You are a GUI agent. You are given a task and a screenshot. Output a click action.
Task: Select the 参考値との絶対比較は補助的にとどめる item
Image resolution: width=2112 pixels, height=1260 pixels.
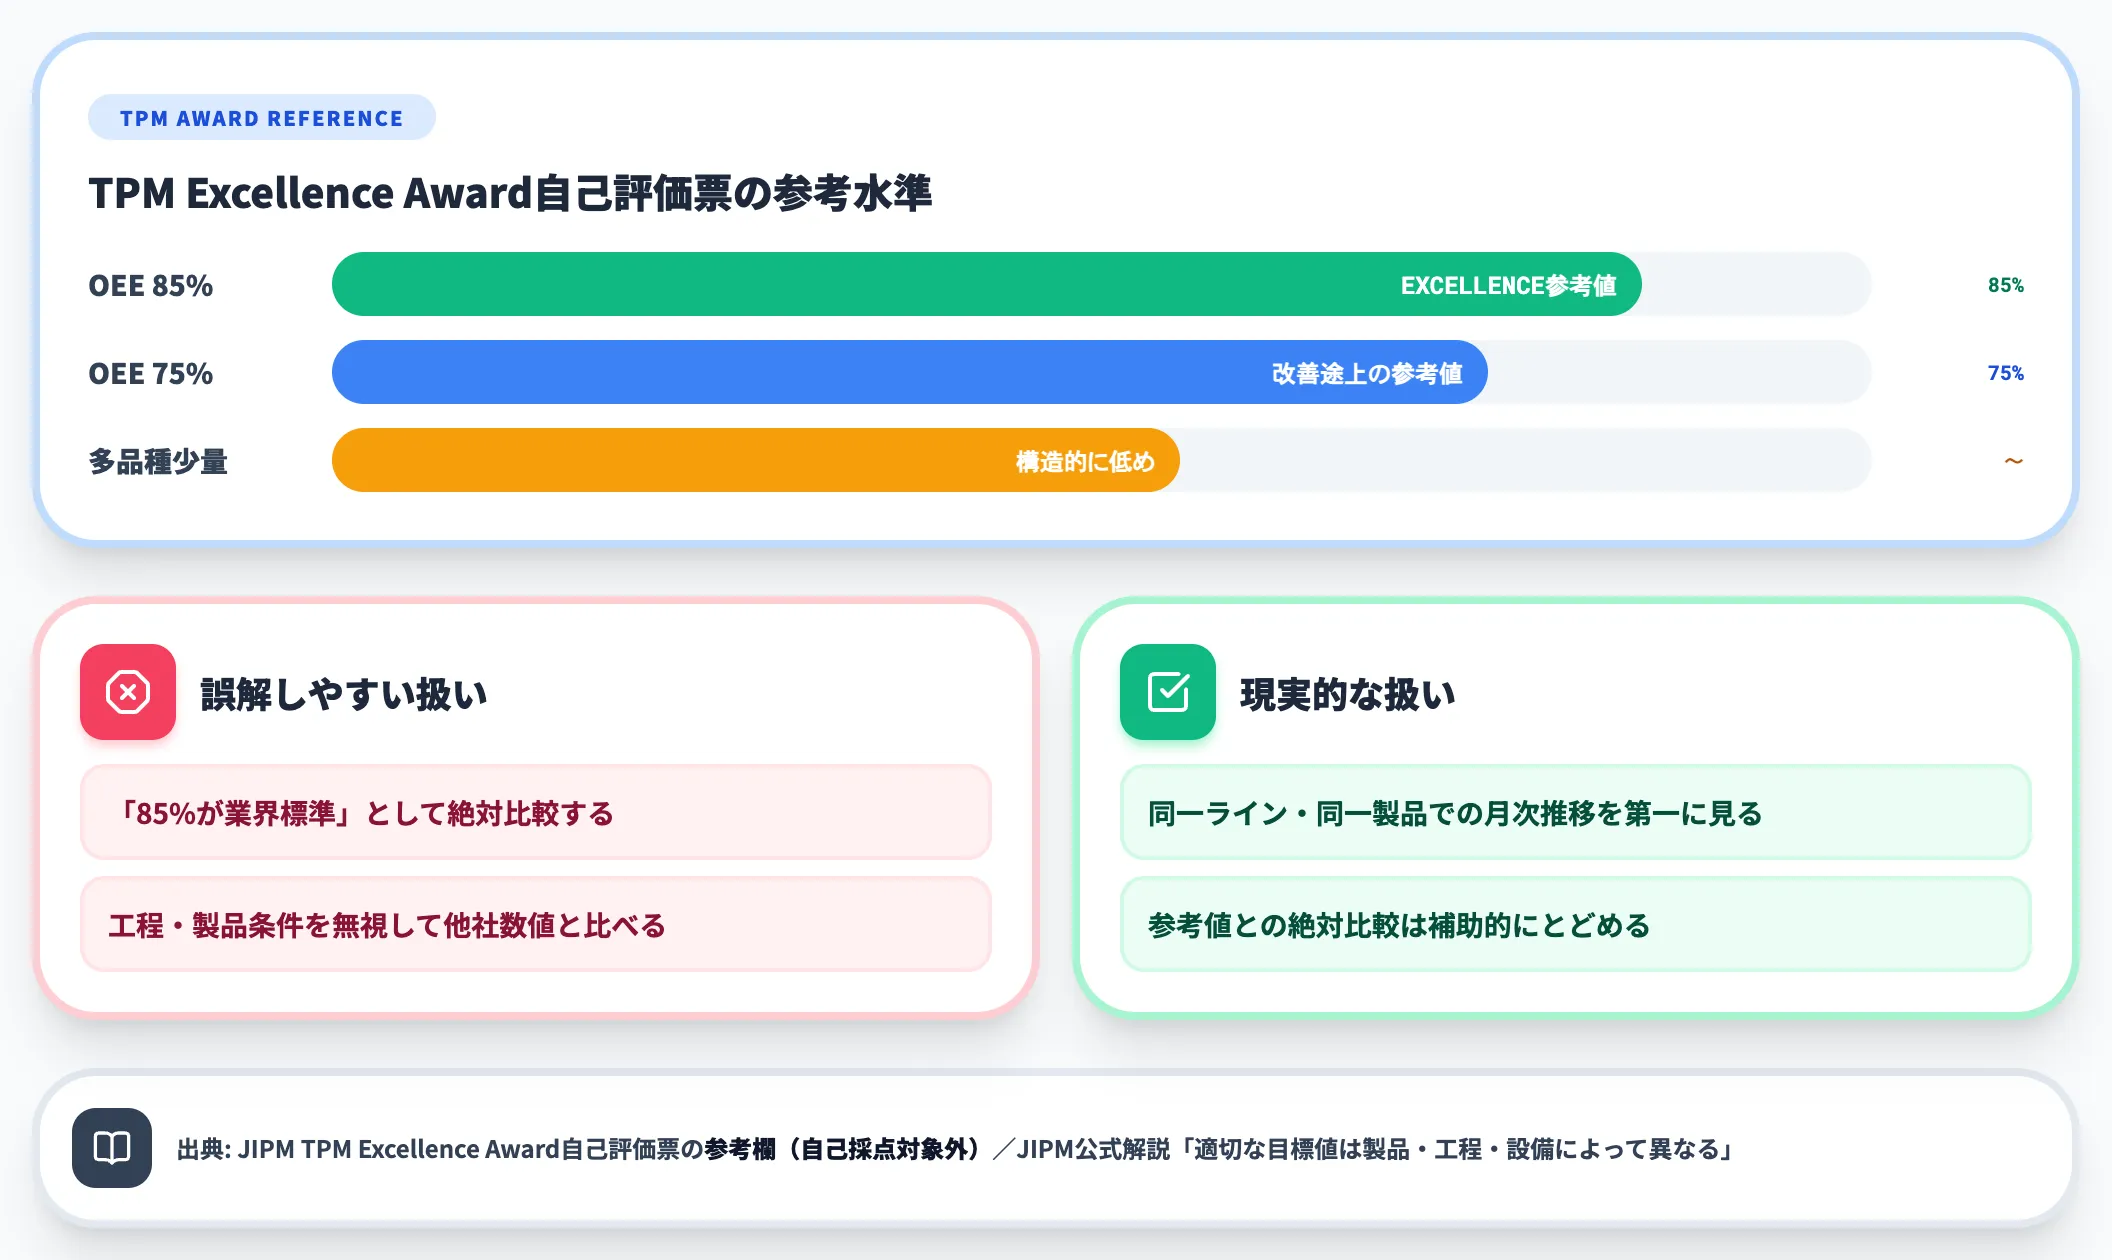(x=1576, y=925)
